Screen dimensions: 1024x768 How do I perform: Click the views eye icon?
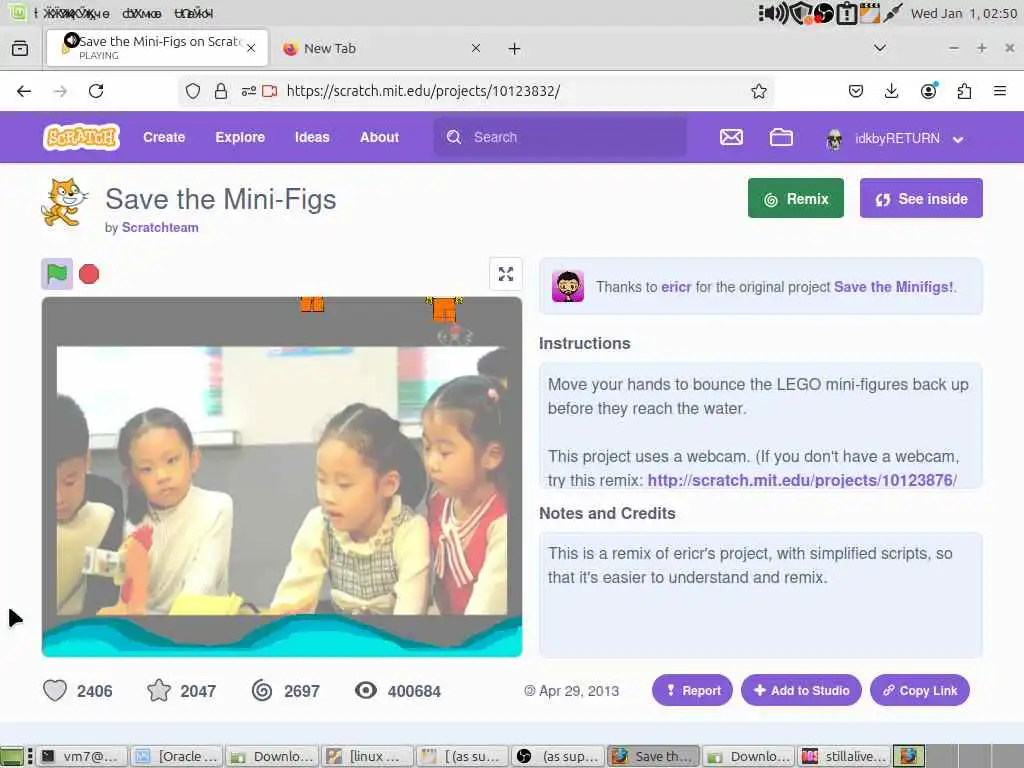click(366, 690)
